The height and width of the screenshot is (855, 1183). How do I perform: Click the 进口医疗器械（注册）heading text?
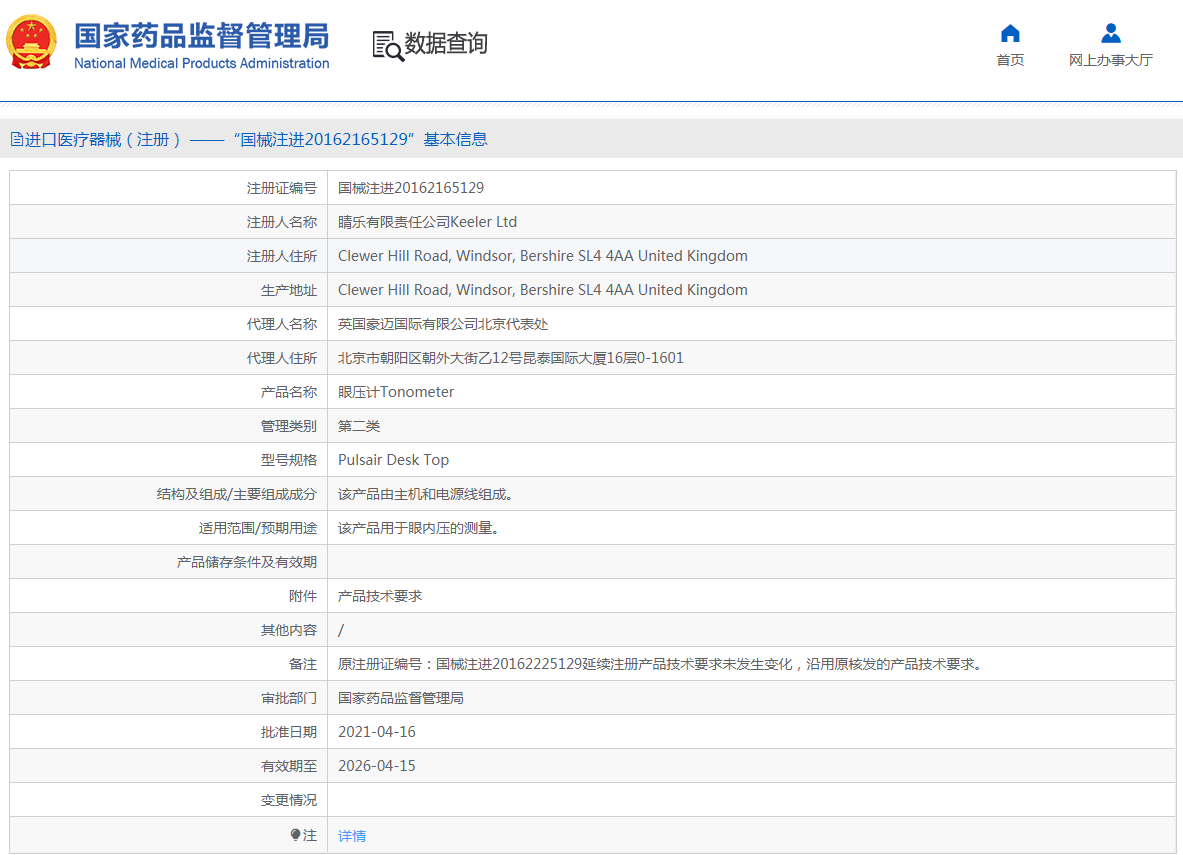click(x=103, y=140)
